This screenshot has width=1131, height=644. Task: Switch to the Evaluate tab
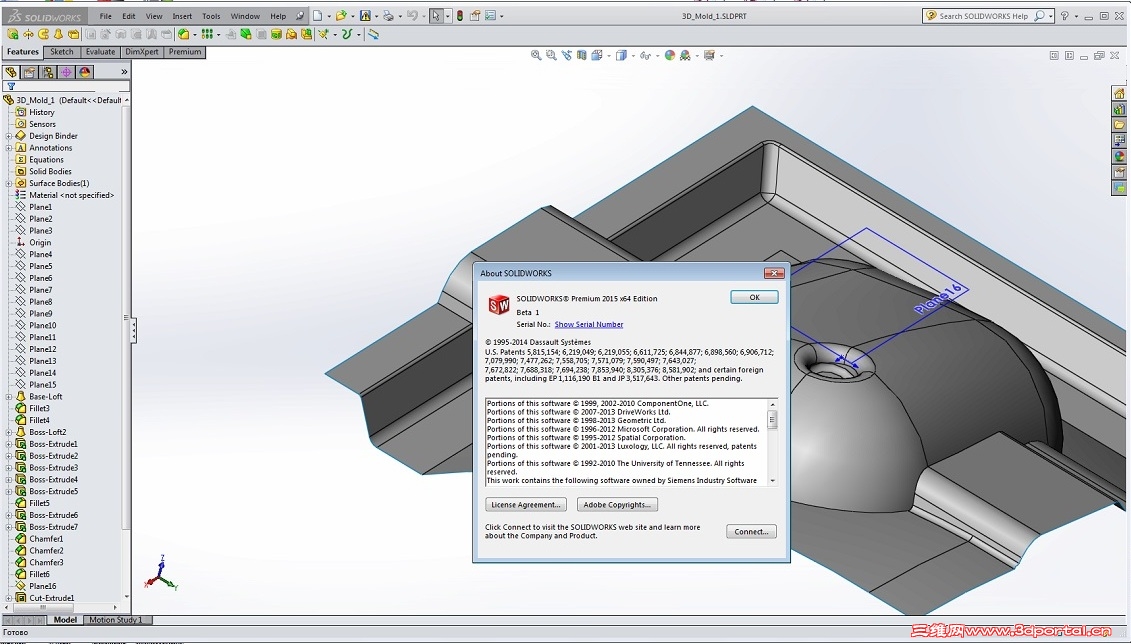pos(100,52)
